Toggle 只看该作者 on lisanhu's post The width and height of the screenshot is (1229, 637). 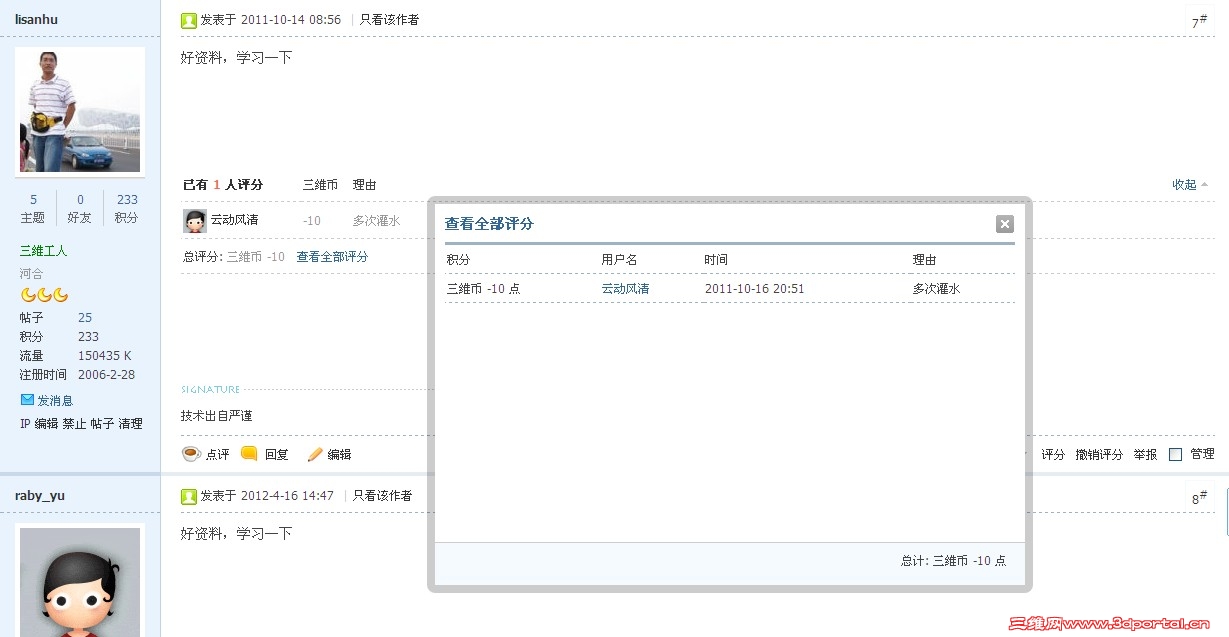[x=389, y=19]
